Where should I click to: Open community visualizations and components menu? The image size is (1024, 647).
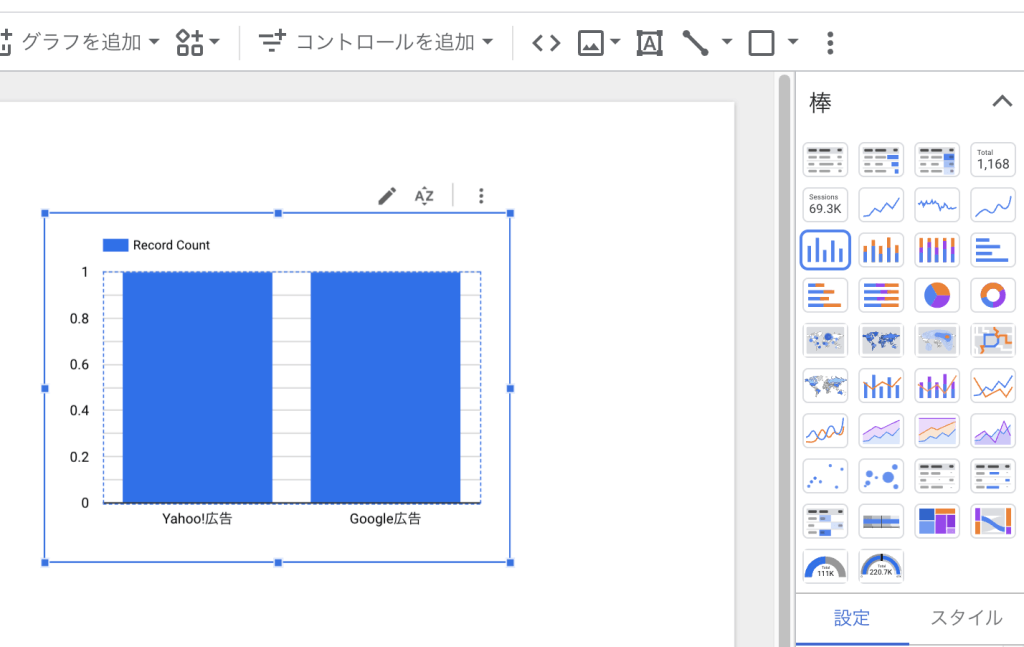(197, 42)
